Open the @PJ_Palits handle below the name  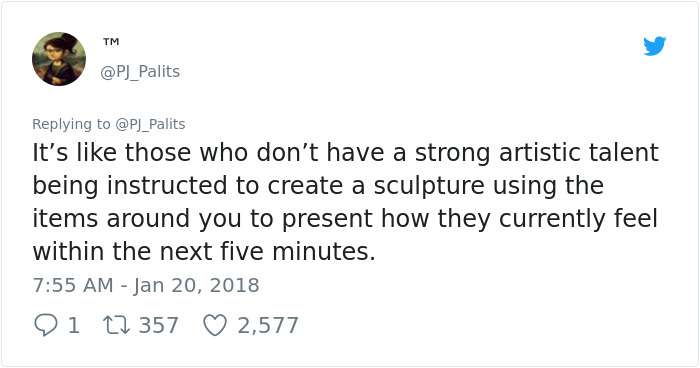click(x=140, y=71)
